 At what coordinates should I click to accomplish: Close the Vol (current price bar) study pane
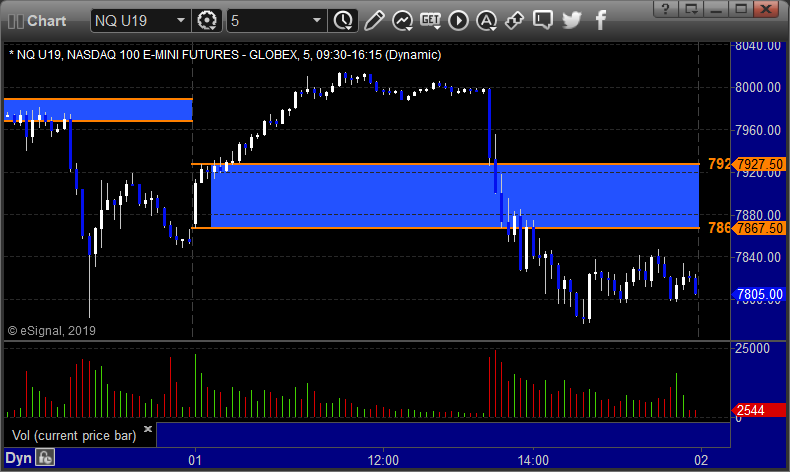pyautogui.click(x=148, y=429)
